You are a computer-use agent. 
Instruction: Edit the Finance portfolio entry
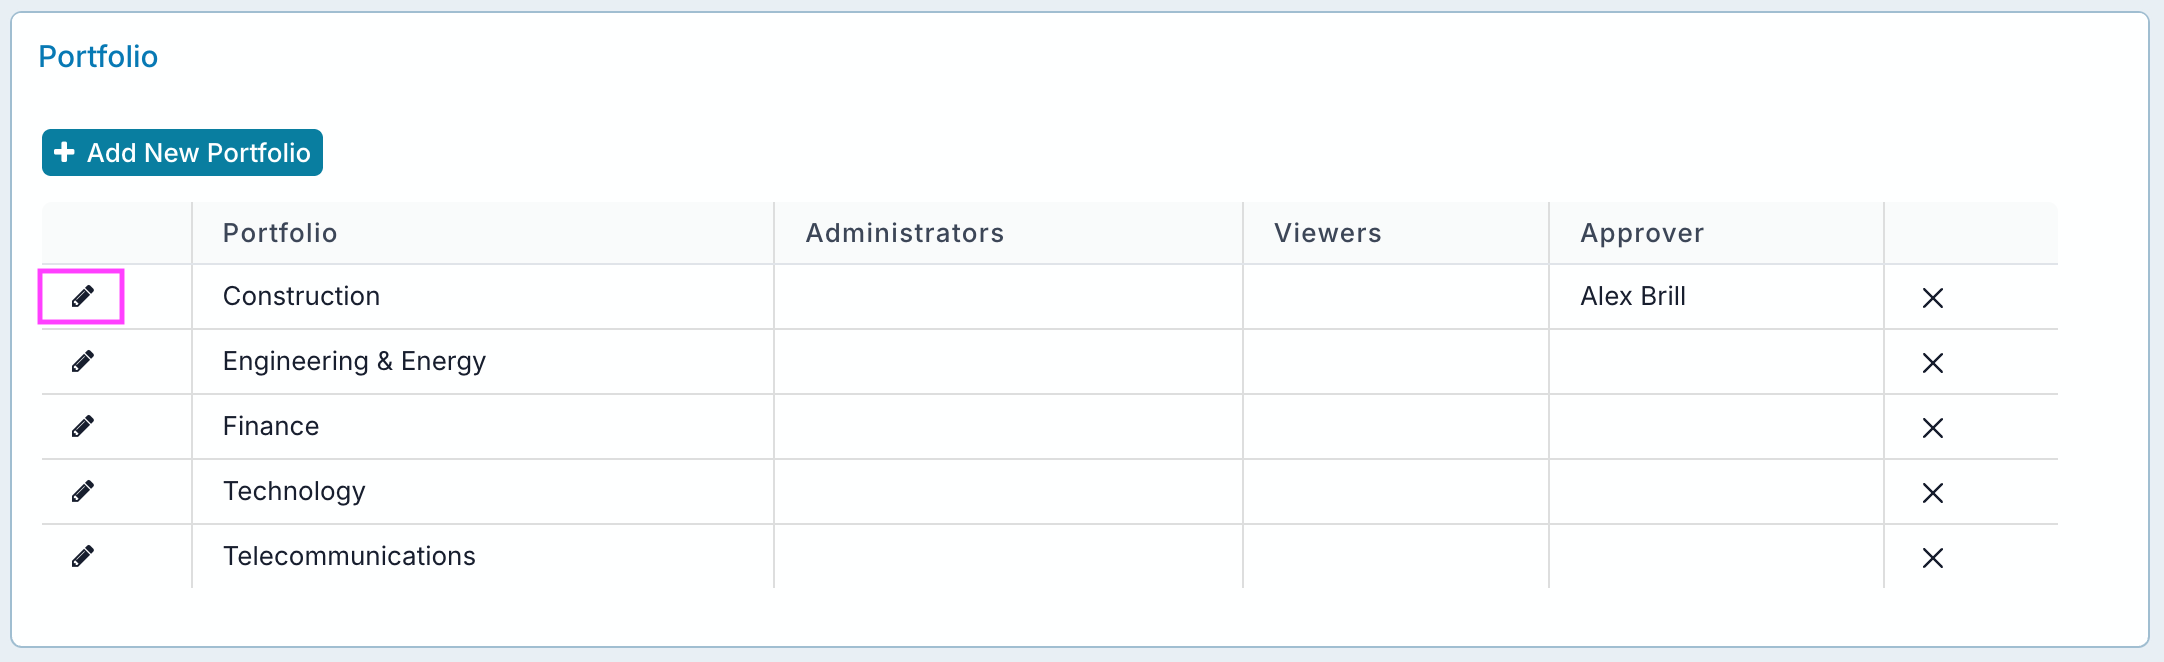[x=83, y=426]
